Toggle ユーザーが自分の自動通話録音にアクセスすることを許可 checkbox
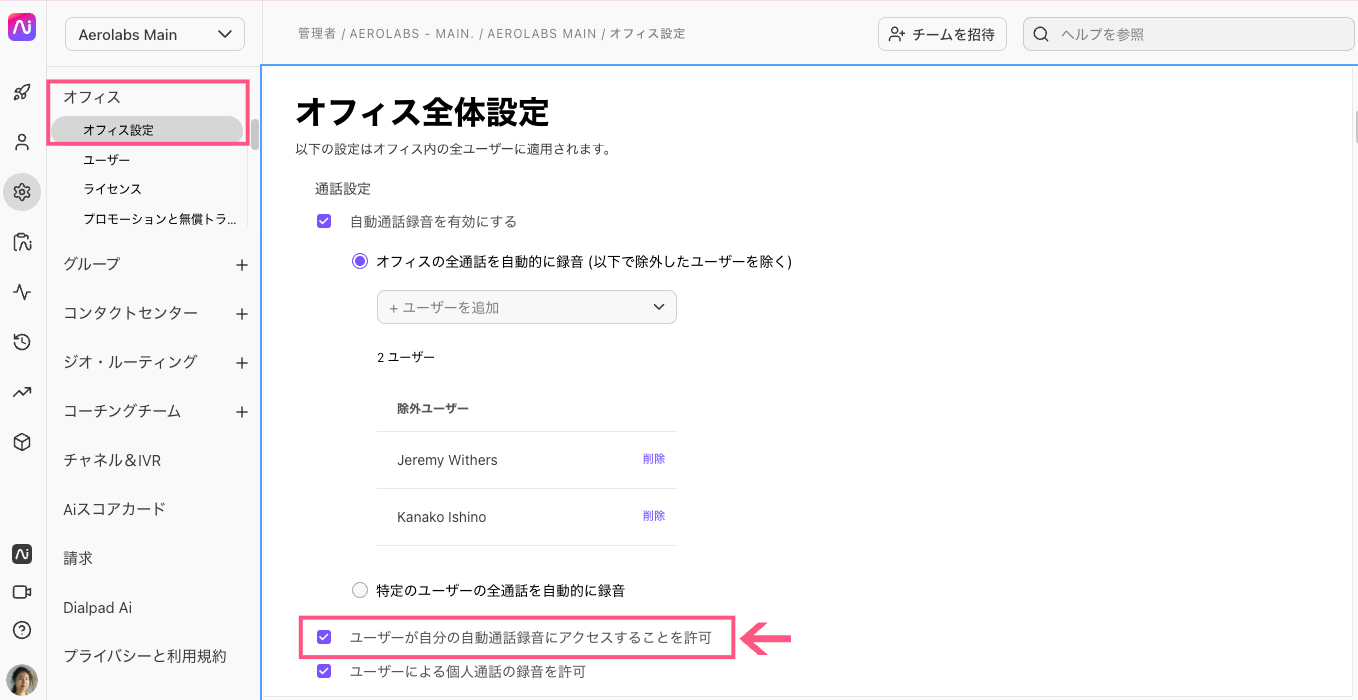This screenshot has width=1358, height=700. click(x=324, y=637)
